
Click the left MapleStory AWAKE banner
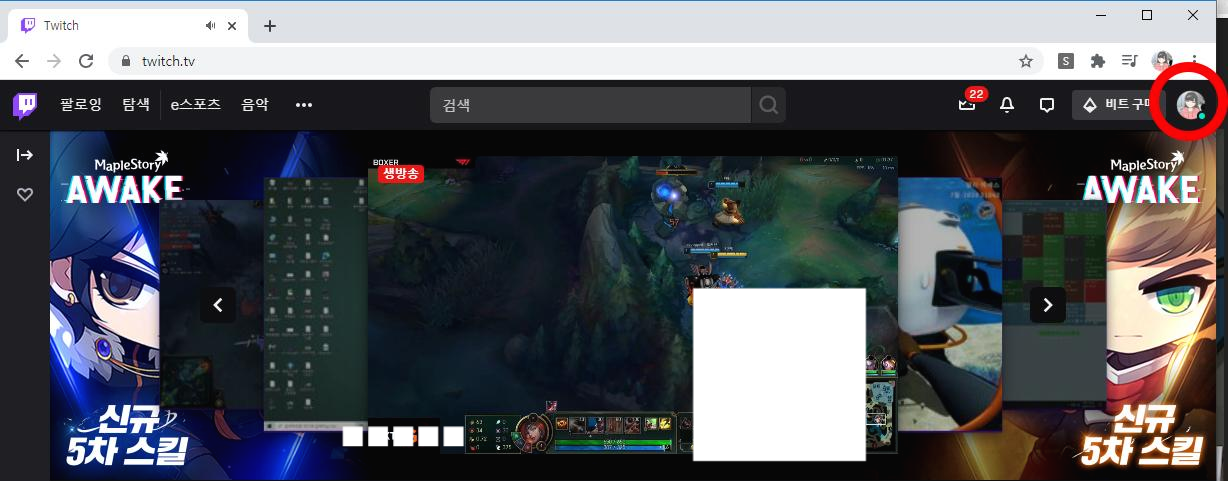[105, 305]
